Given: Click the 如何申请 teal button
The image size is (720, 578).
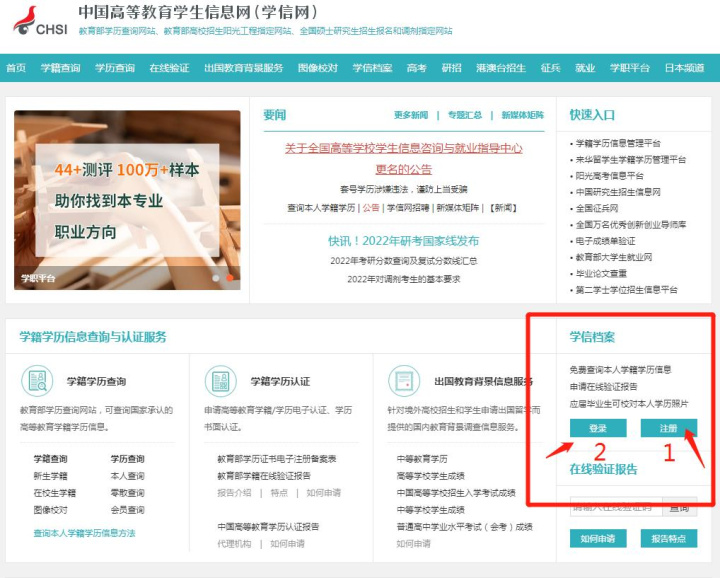Looking at the screenshot, I should click(x=598, y=538).
